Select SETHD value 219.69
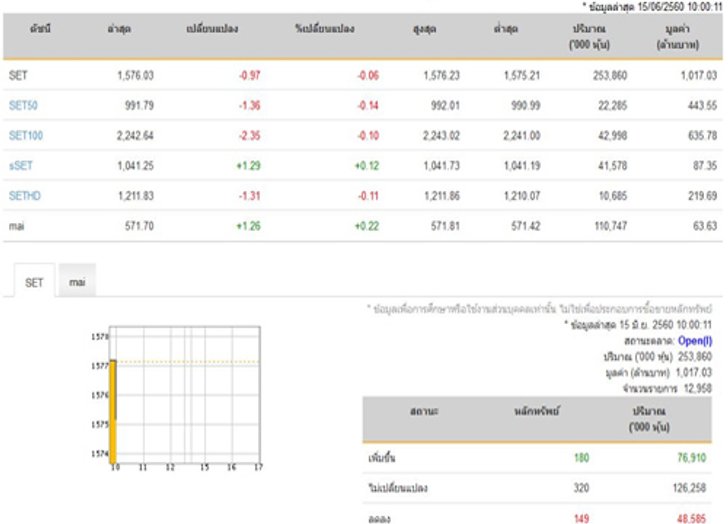 click(x=702, y=196)
